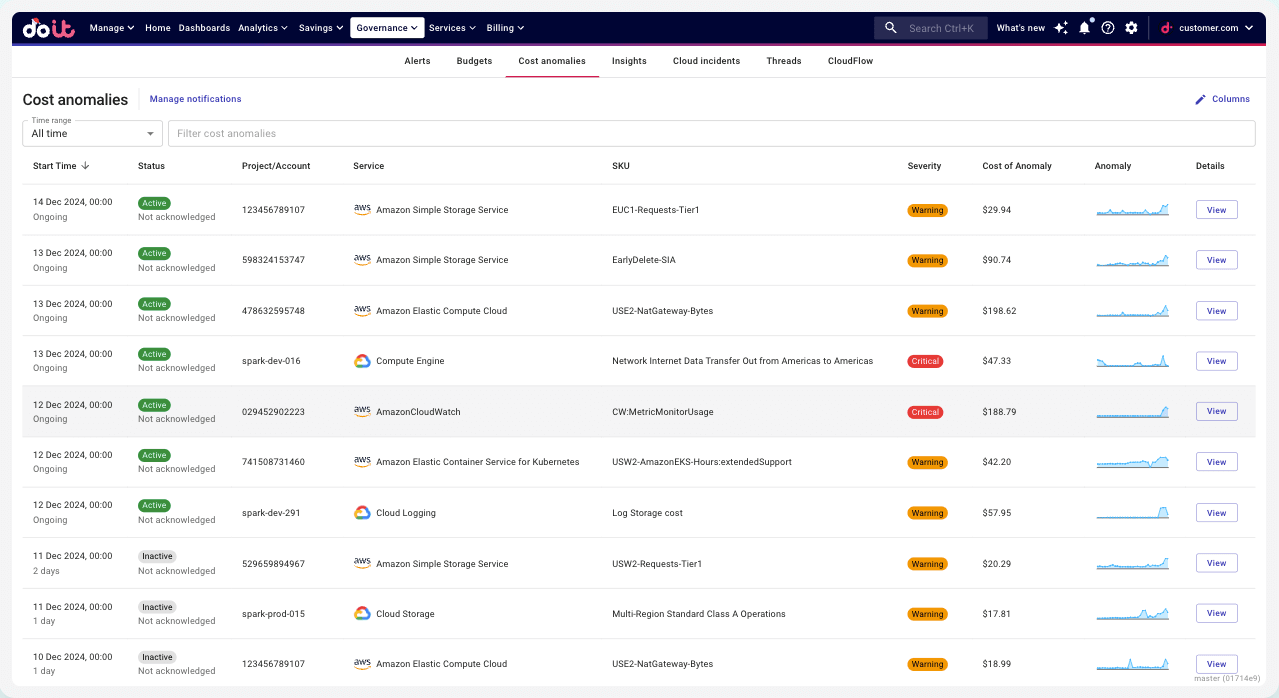
Task: Click the Manage notifications link
Action: click(195, 99)
